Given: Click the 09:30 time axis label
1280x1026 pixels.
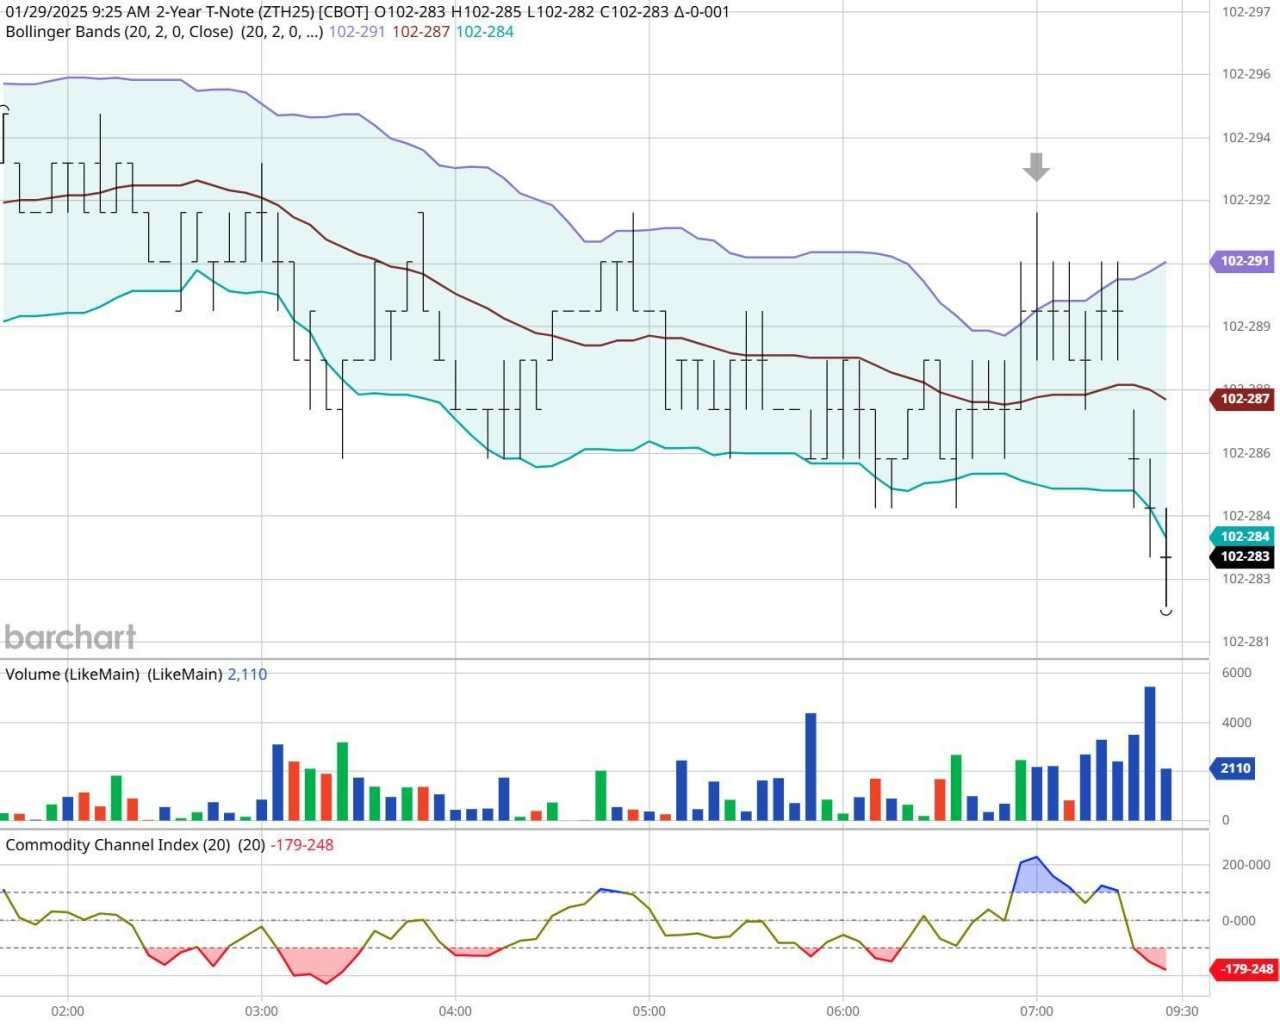Looking at the screenshot, I should coord(1182,1011).
